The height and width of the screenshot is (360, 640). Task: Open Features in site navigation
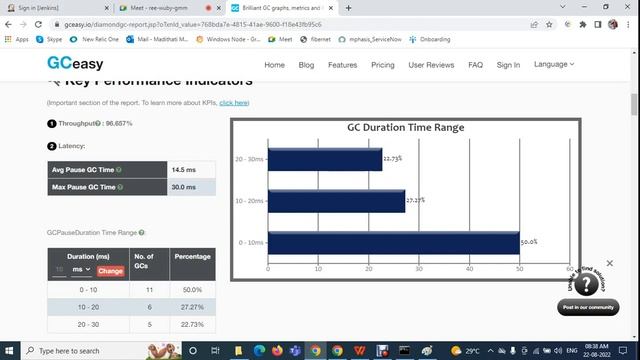pyautogui.click(x=342, y=65)
